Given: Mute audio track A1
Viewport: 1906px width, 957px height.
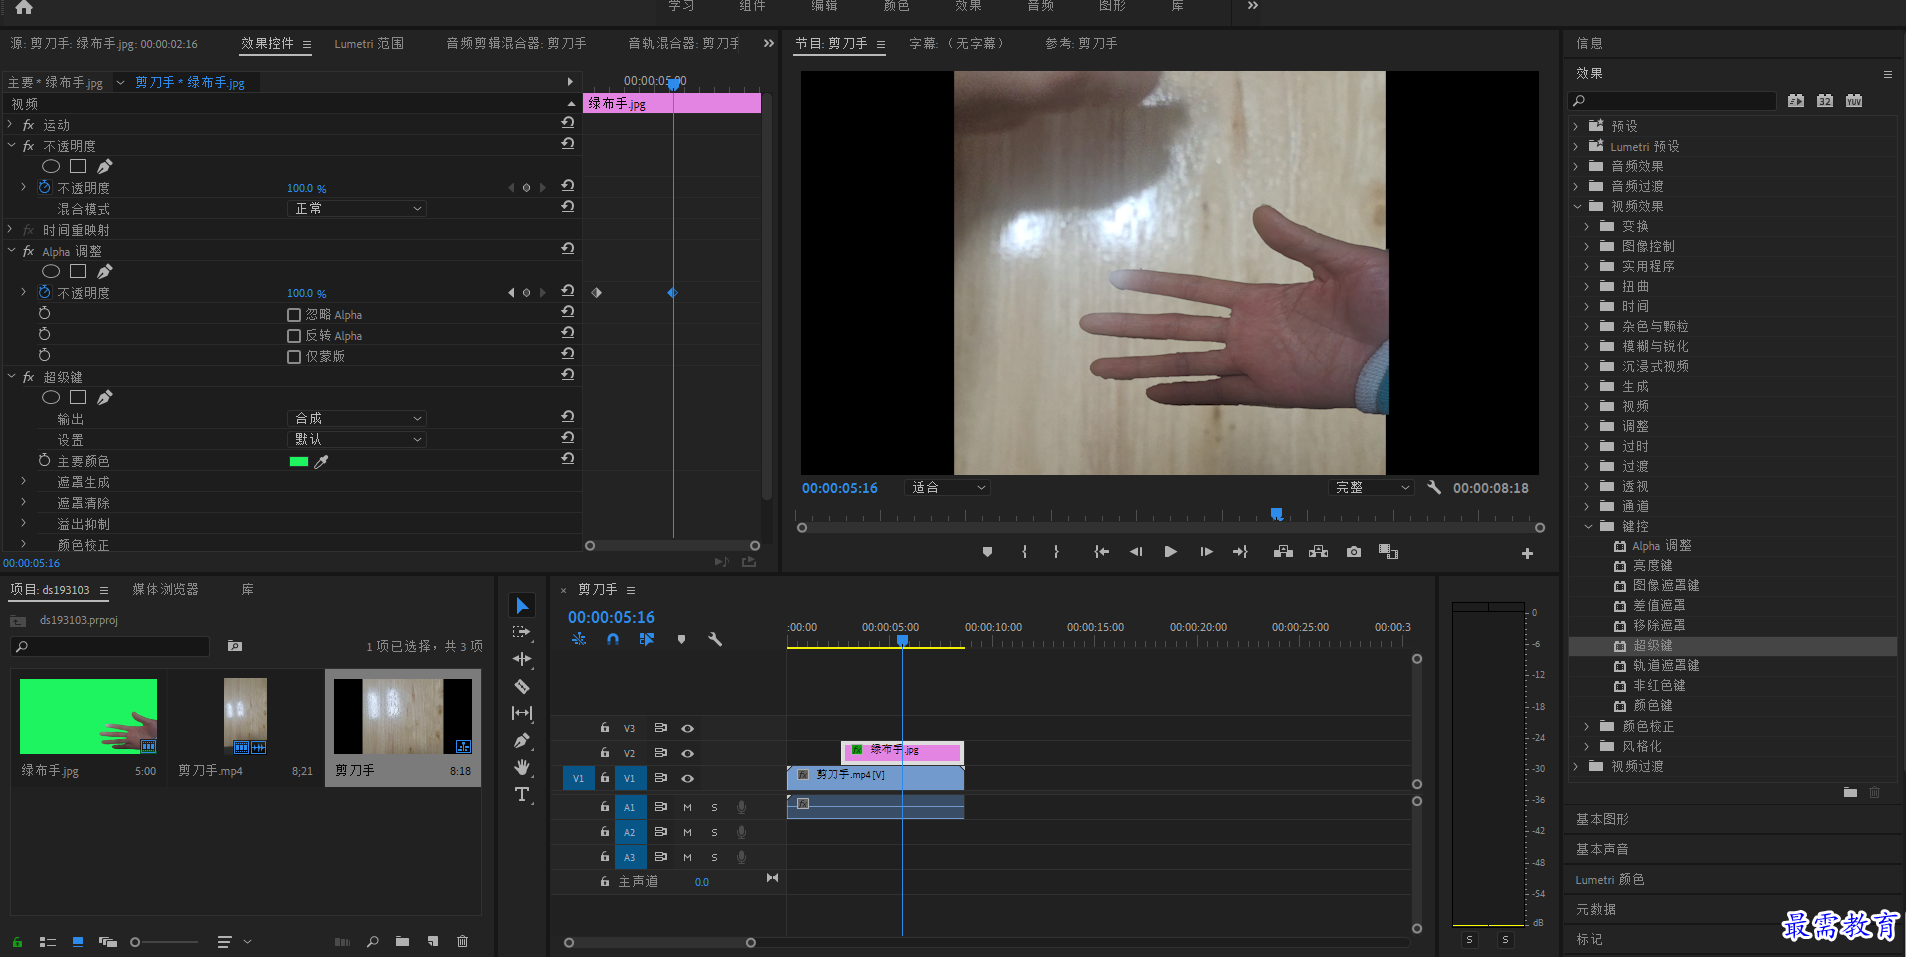Looking at the screenshot, I should point(687,807).
